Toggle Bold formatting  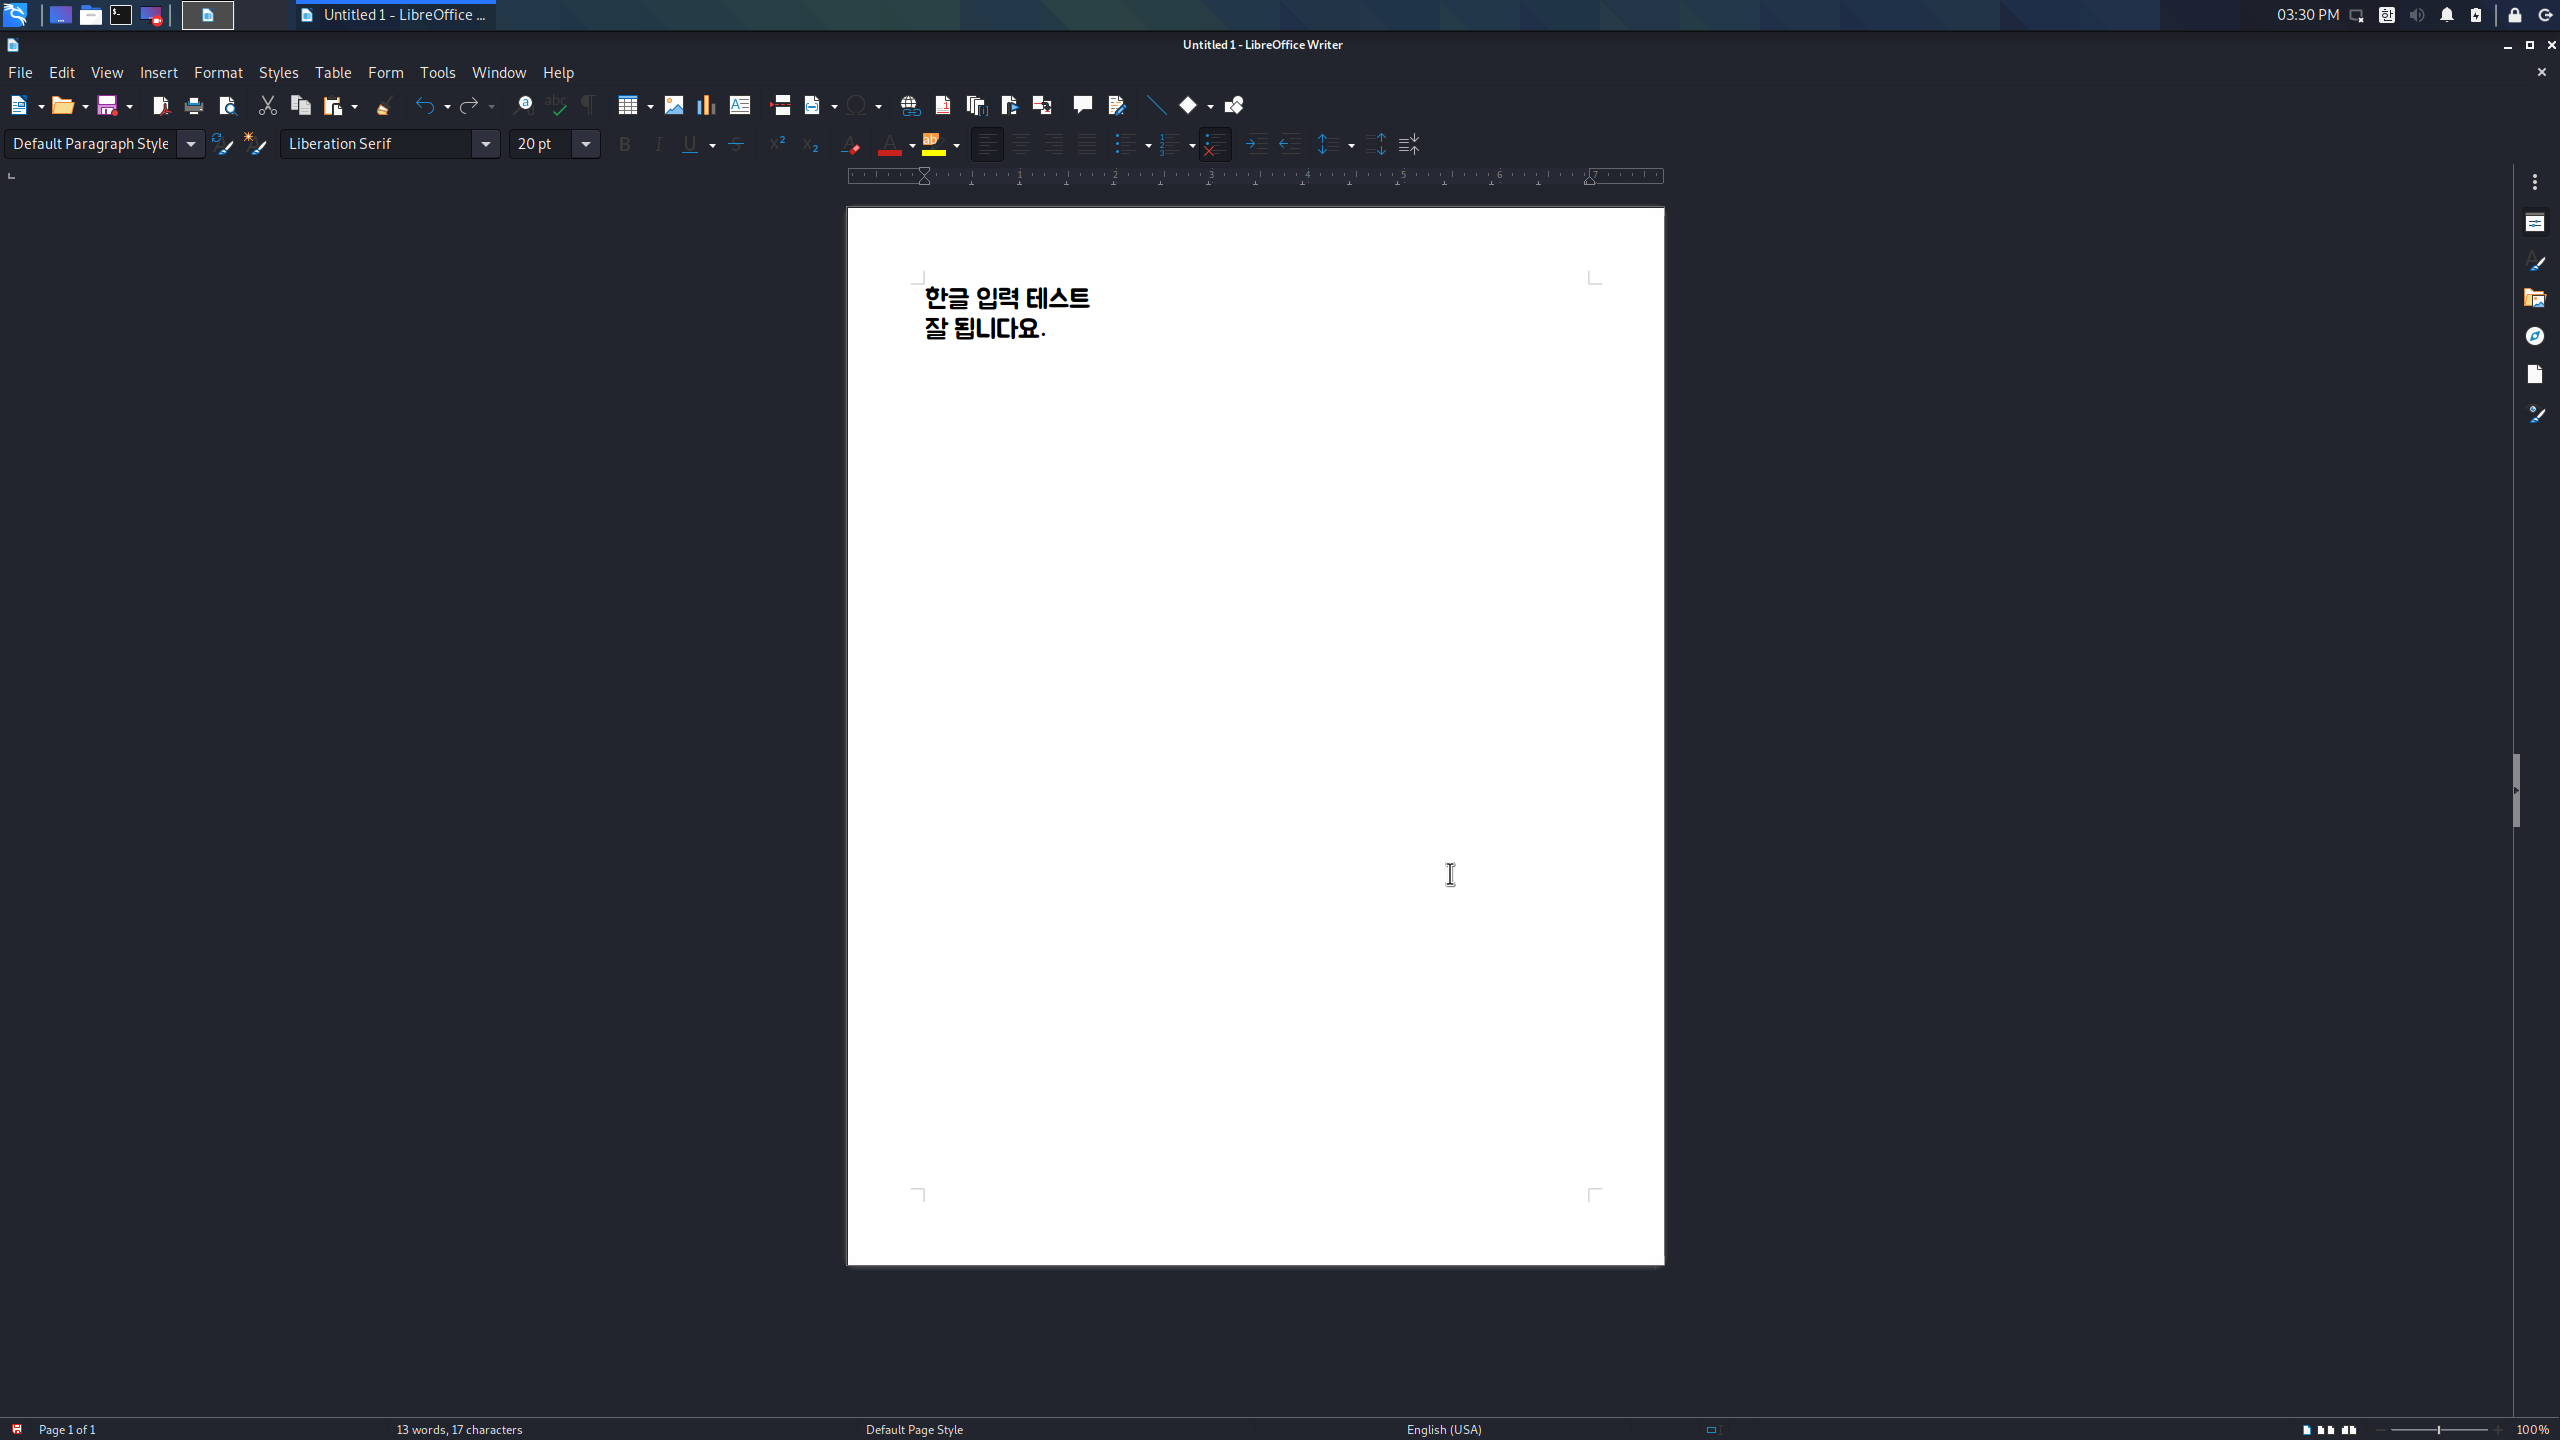pos(625,144)
